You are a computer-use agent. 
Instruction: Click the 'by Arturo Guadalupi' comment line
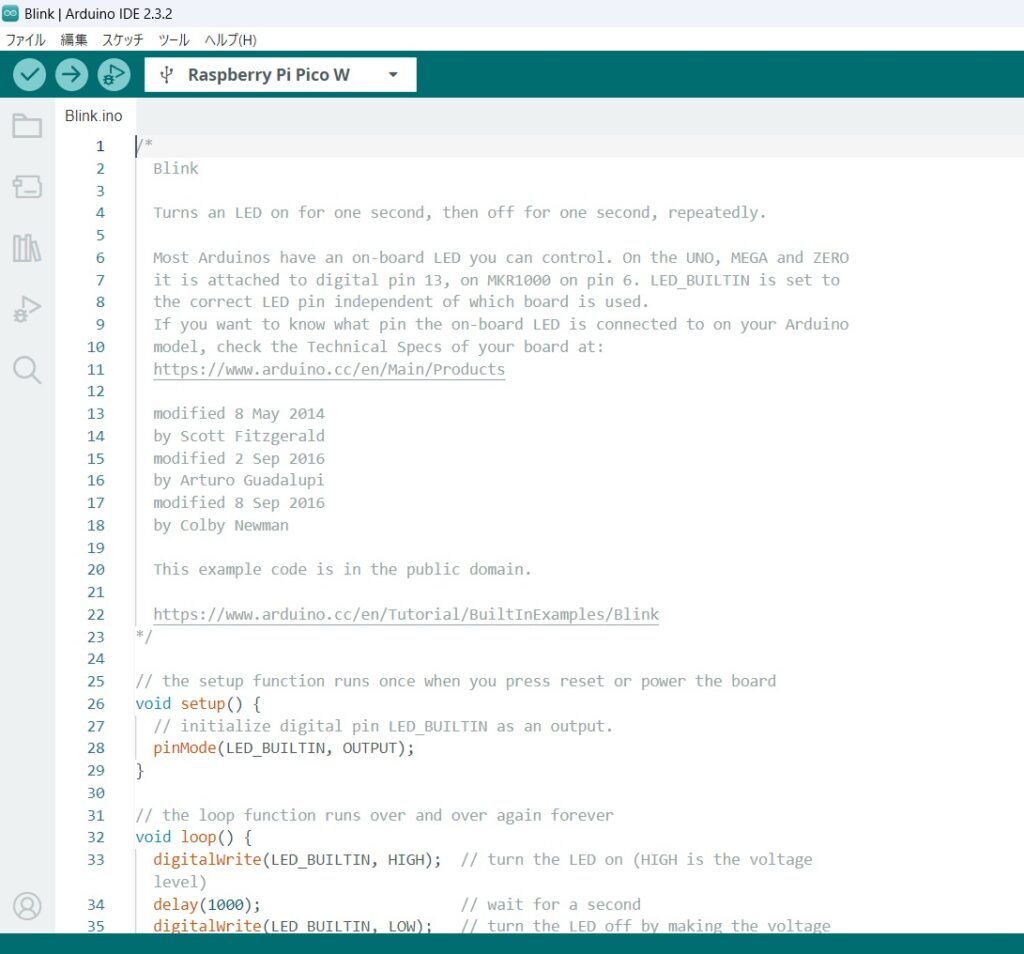(x=238, y=481)
